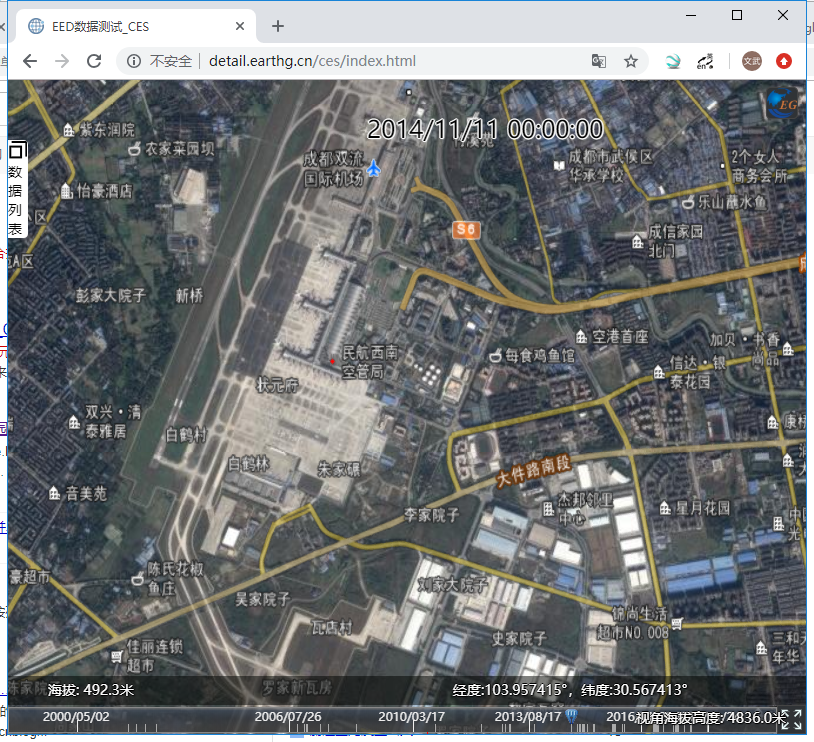This screenshot has height=742, width=814.
Task: Open a new browser tab
Action: (x=278, y=27)
